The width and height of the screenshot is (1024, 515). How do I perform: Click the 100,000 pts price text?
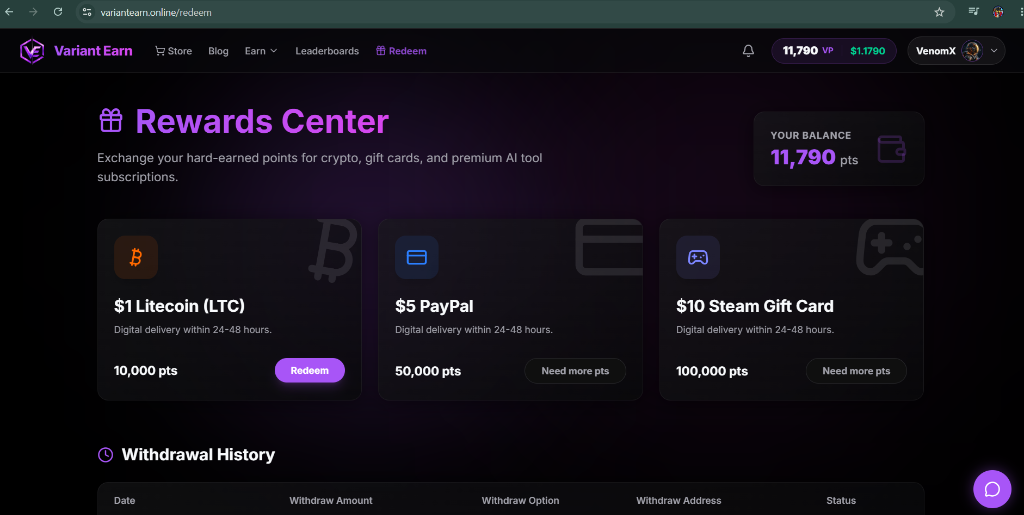pos(712,371)
